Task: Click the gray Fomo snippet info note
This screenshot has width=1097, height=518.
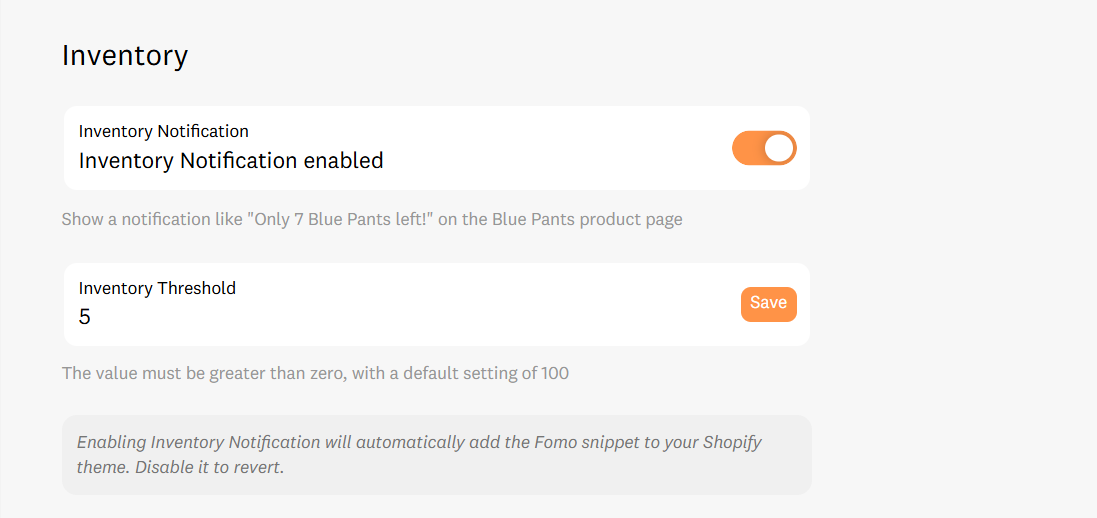Action: tap(436, 454)
